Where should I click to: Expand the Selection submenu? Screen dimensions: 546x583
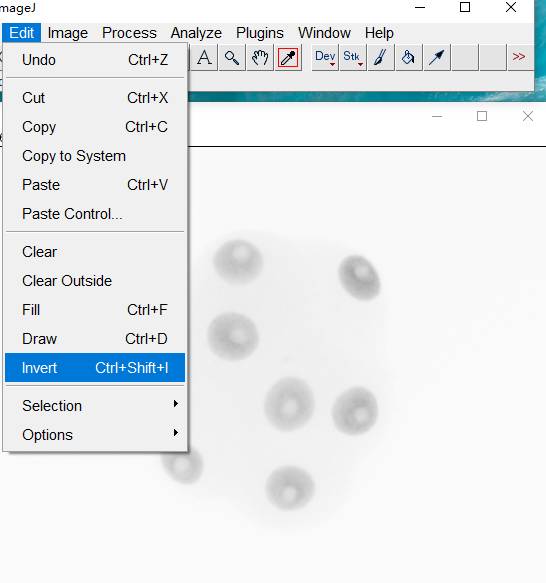point(95,406)
